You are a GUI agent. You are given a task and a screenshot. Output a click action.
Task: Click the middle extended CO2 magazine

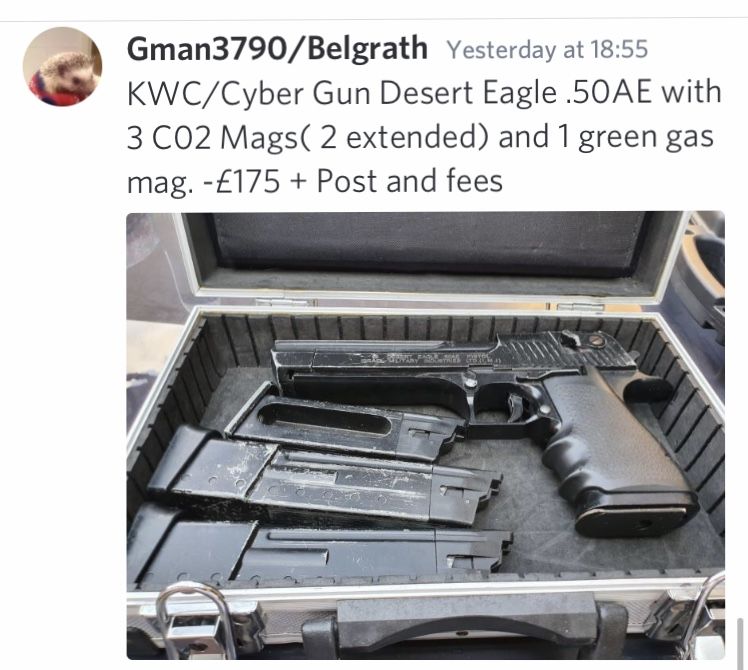pos(324,480)
